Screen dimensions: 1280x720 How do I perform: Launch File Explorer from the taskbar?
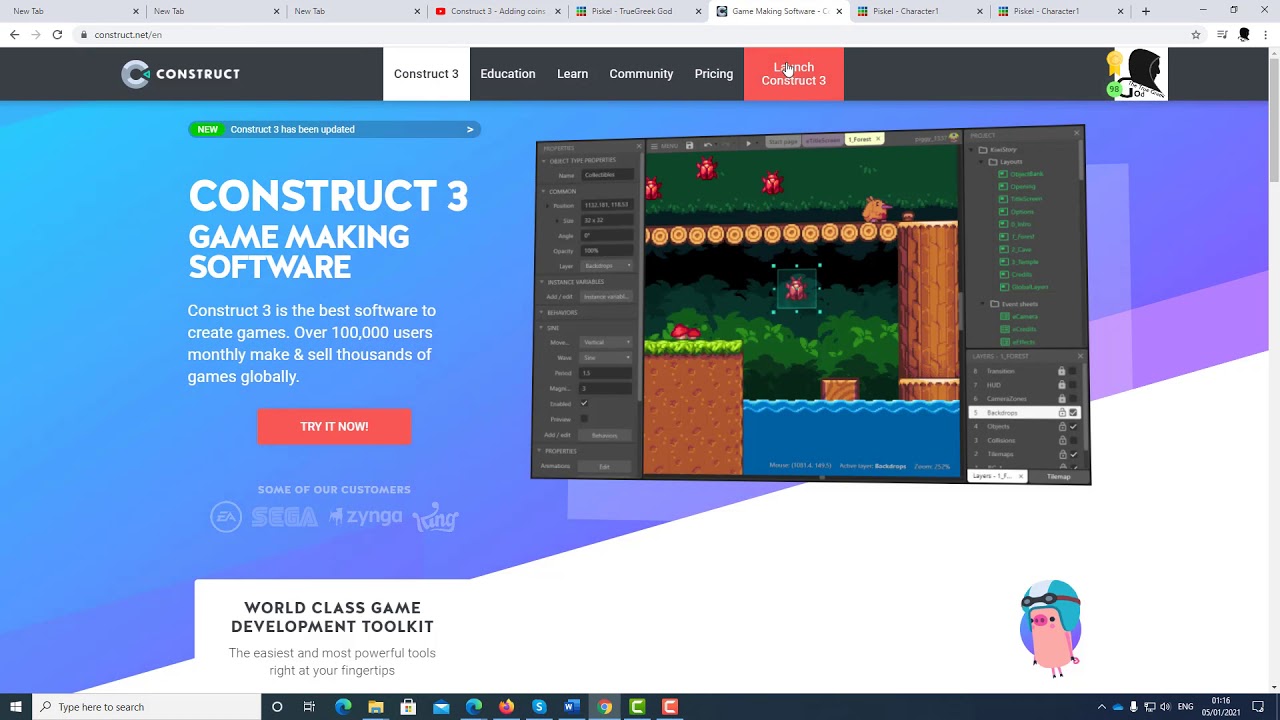point(376,707)
